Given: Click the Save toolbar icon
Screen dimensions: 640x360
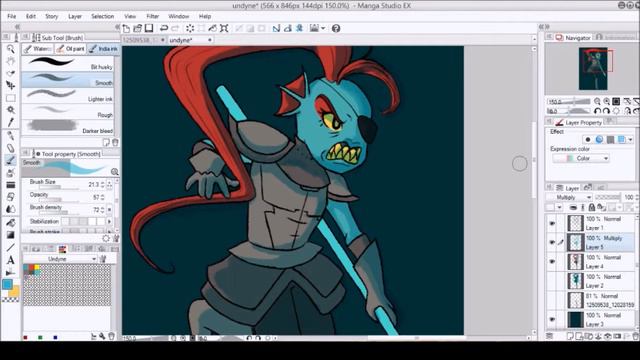Looking at the screenshot, I should (x=149, y=28).
